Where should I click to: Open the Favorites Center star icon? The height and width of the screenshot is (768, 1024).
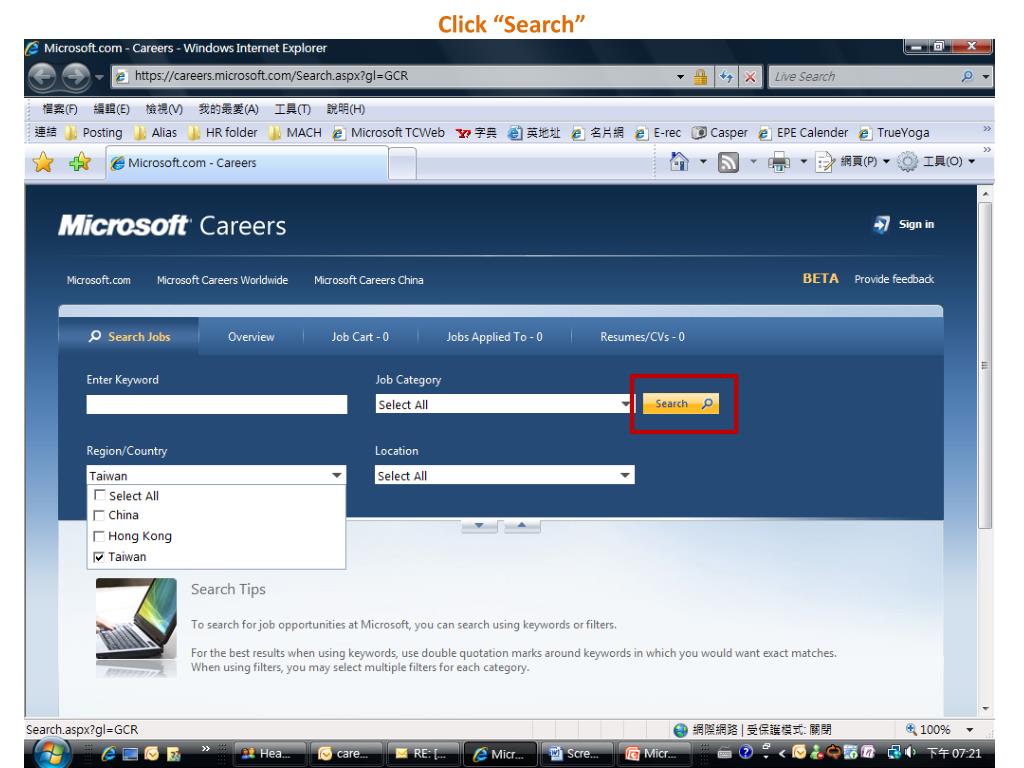[x=43, y=162]
